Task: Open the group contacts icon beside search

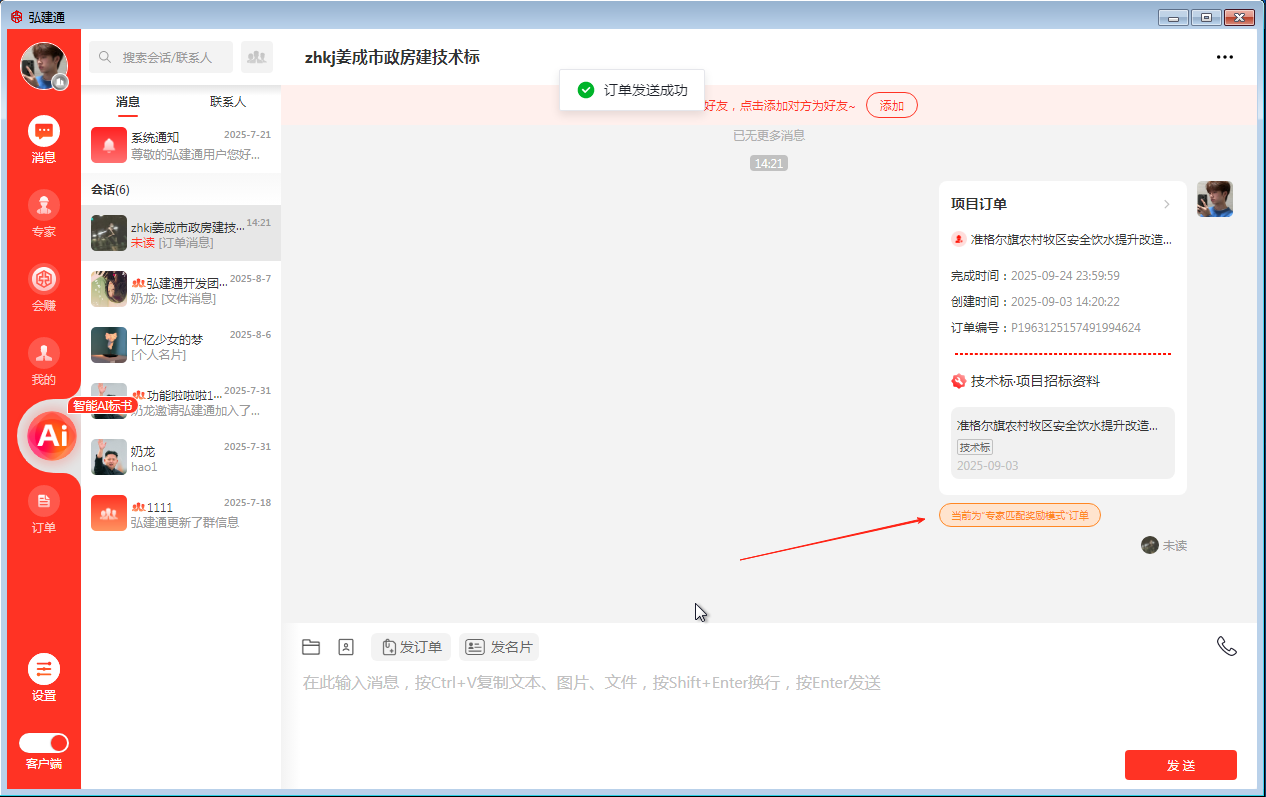Action: [256, 57]
